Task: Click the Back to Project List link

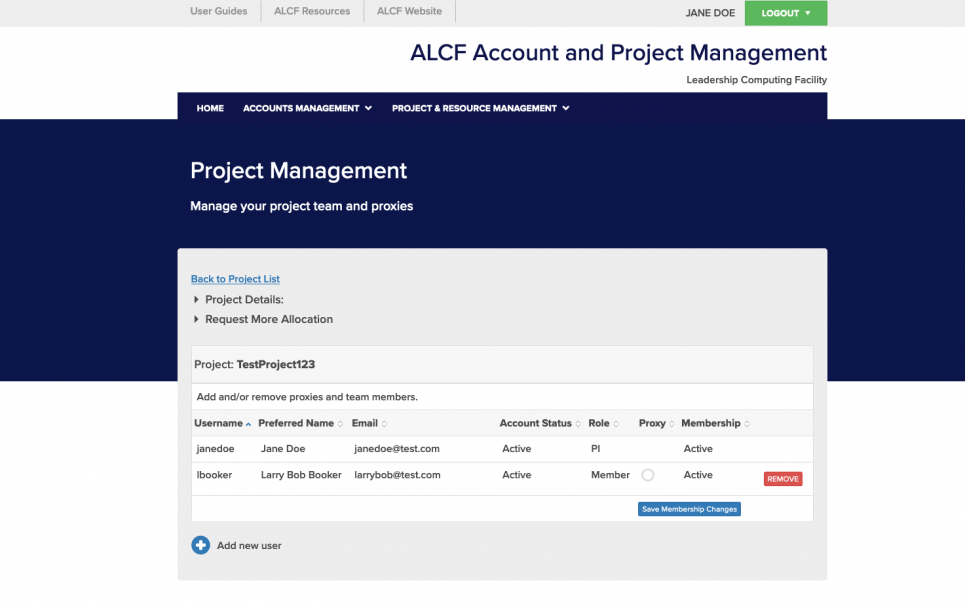Action: pos(235,279)
